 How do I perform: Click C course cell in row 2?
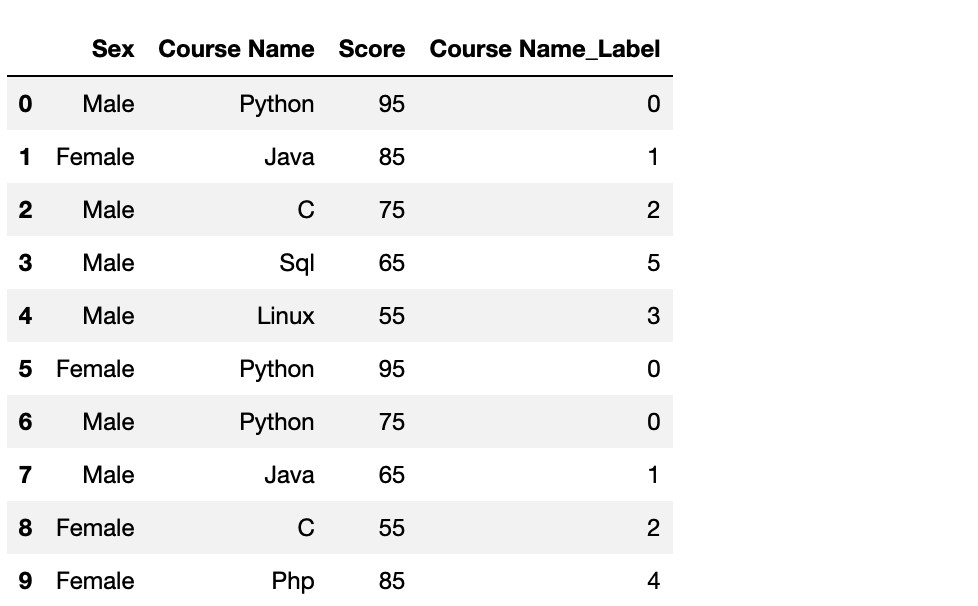pyautogui.click(x=306, y=210)
